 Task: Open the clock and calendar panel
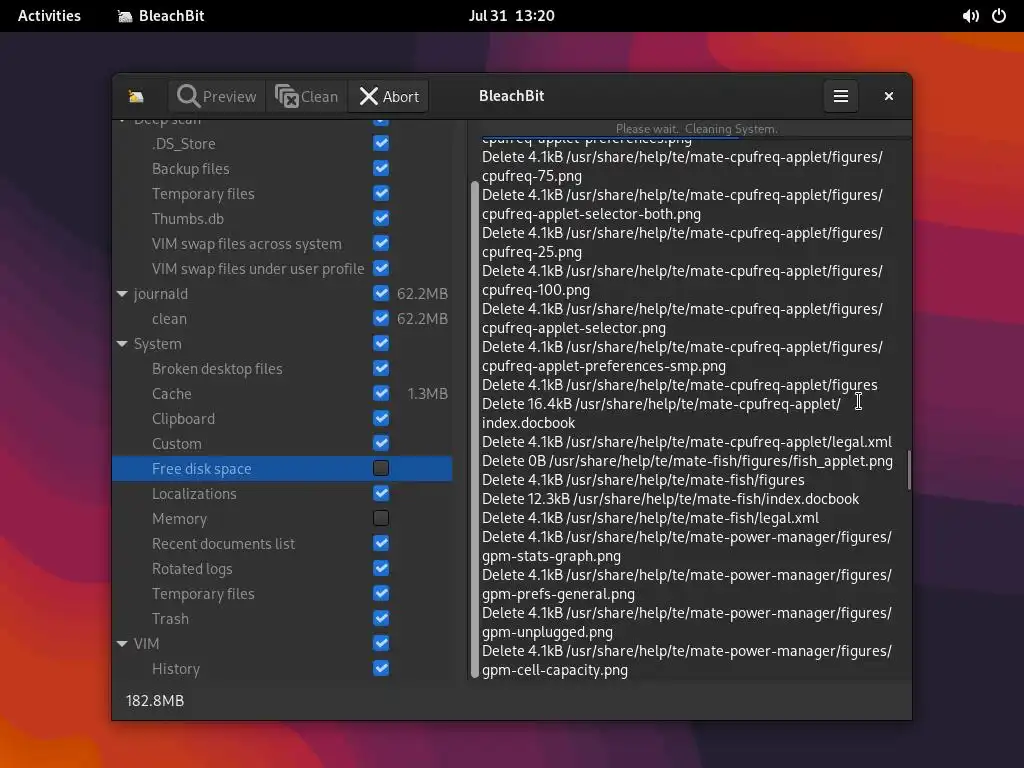tap(511, 16)
